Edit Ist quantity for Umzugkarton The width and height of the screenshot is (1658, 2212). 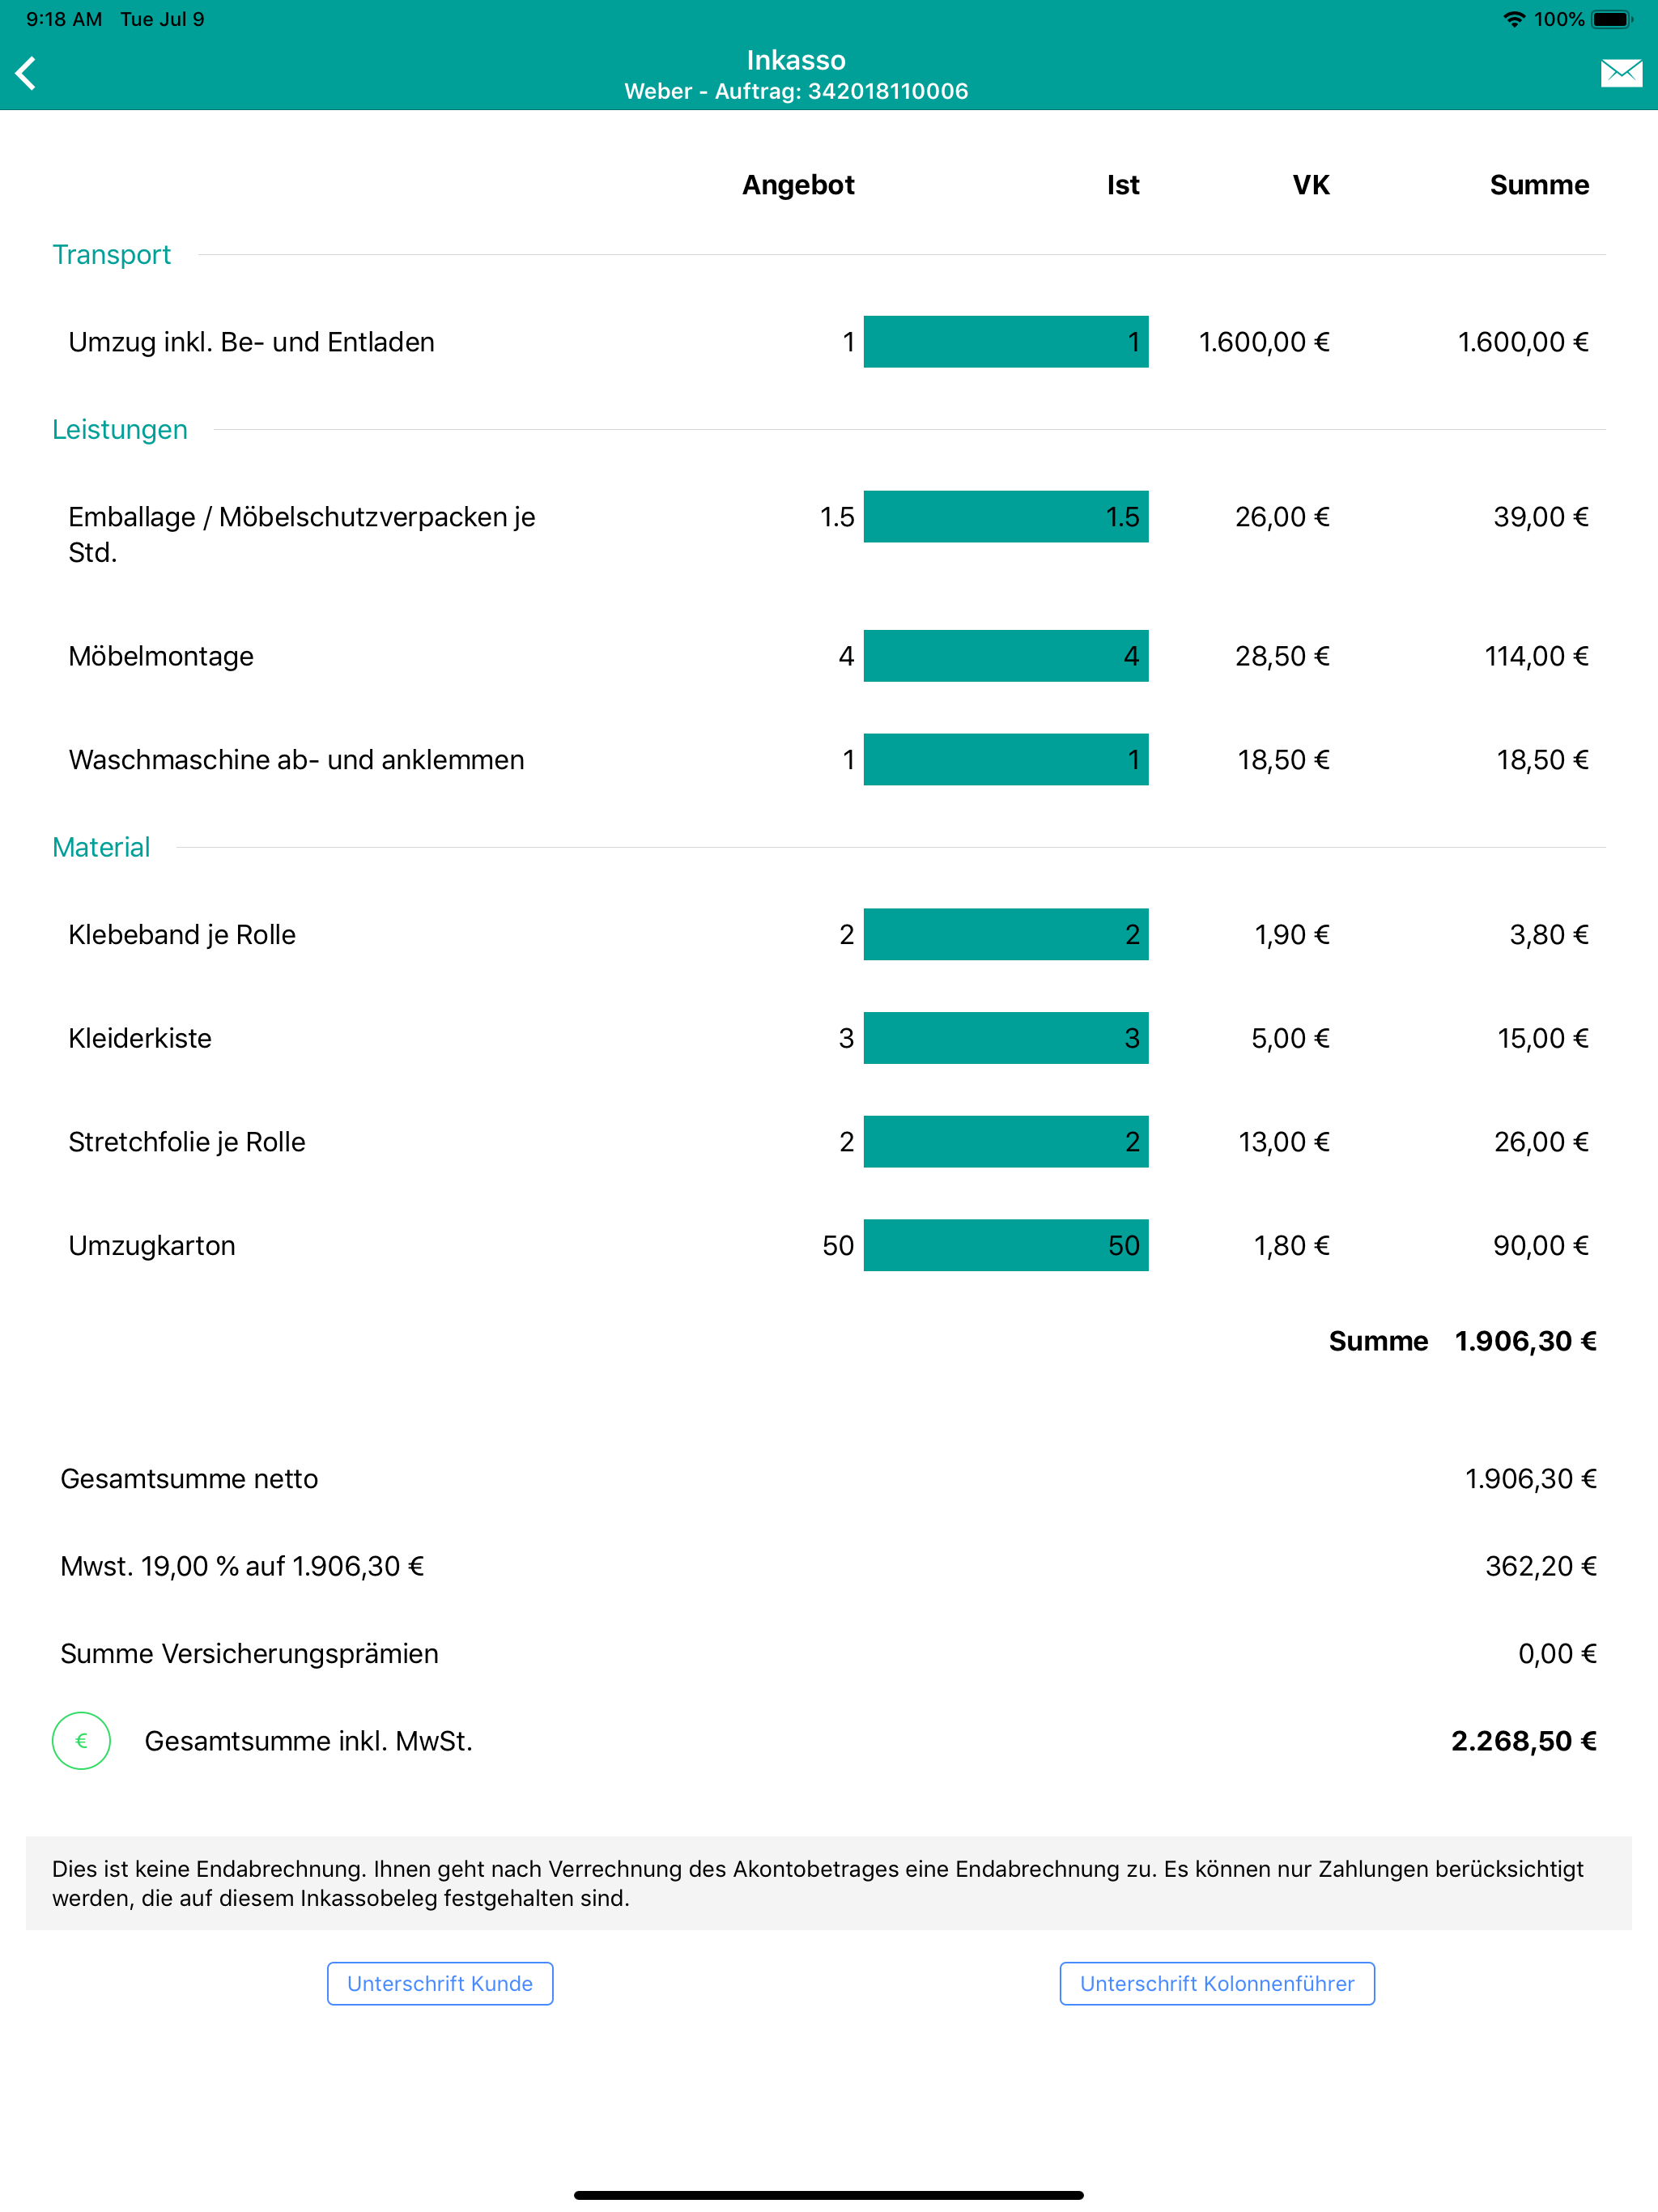point(1005,1245)
